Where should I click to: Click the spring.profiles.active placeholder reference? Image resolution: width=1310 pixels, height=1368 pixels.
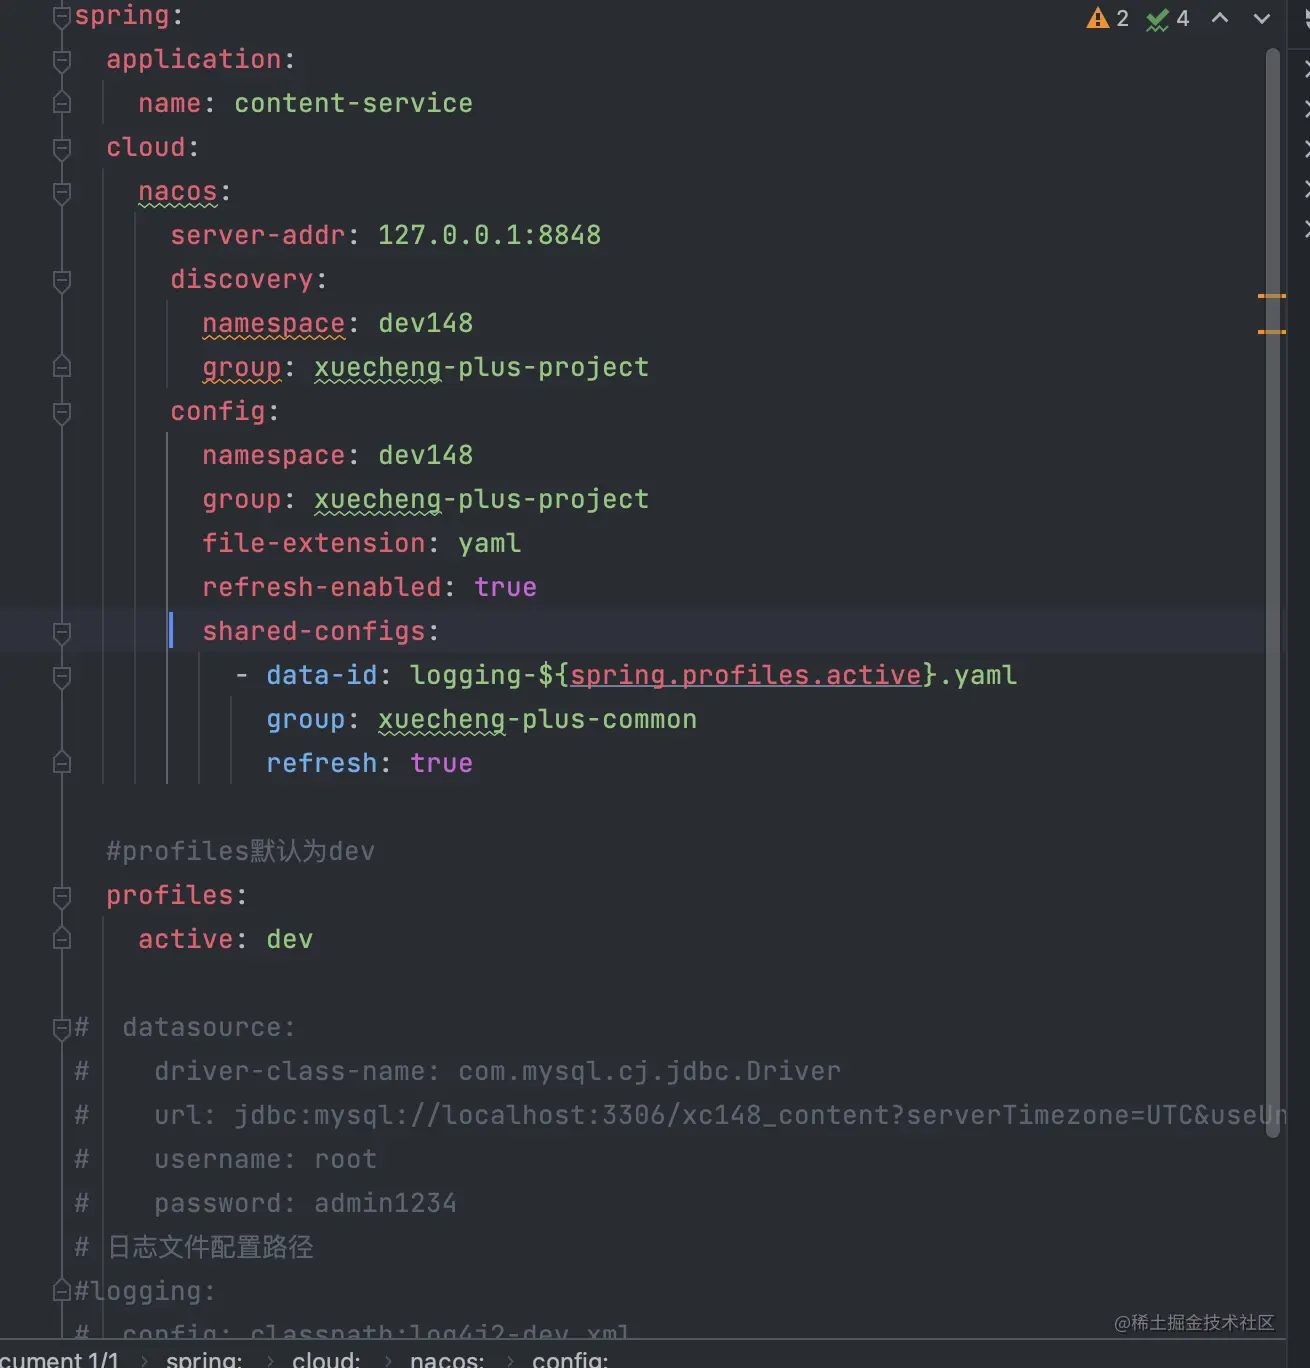745,675
